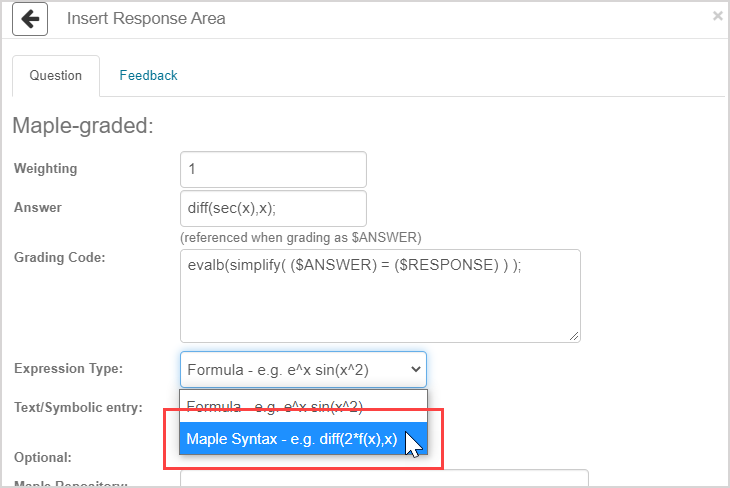The width and height of the screenshot is (730, 488).
Task: Focus the Weighting input field
Action: click(x=273, y=169)
